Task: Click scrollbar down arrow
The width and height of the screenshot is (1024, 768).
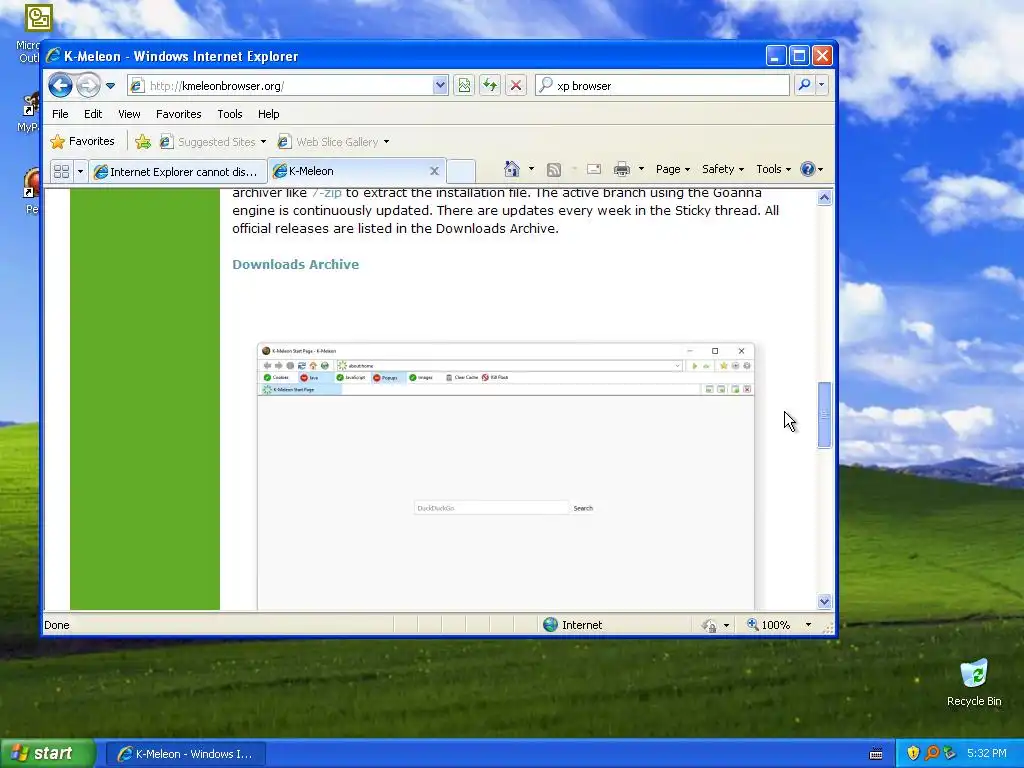Action: [824, 601]
